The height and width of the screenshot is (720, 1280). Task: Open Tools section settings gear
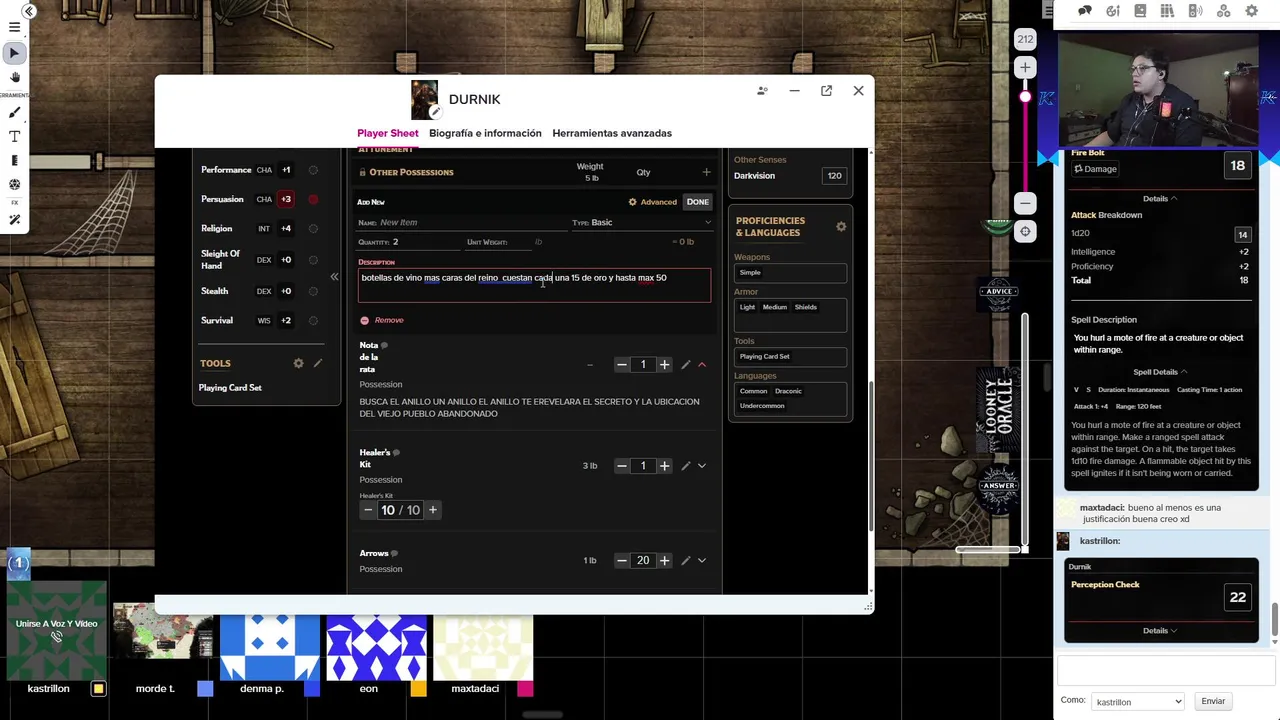click(x=298, y=363)
